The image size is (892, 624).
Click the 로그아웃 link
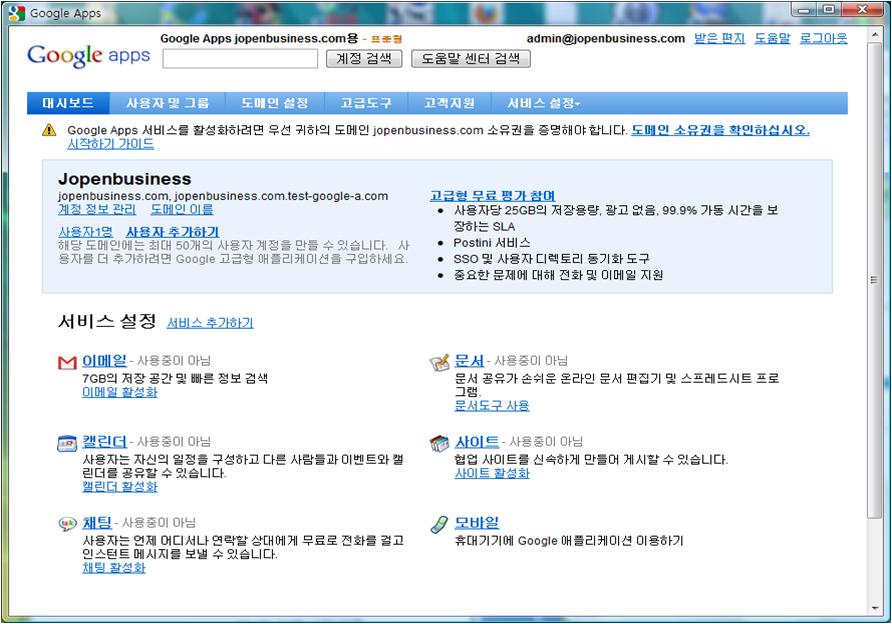pos(824,39)
